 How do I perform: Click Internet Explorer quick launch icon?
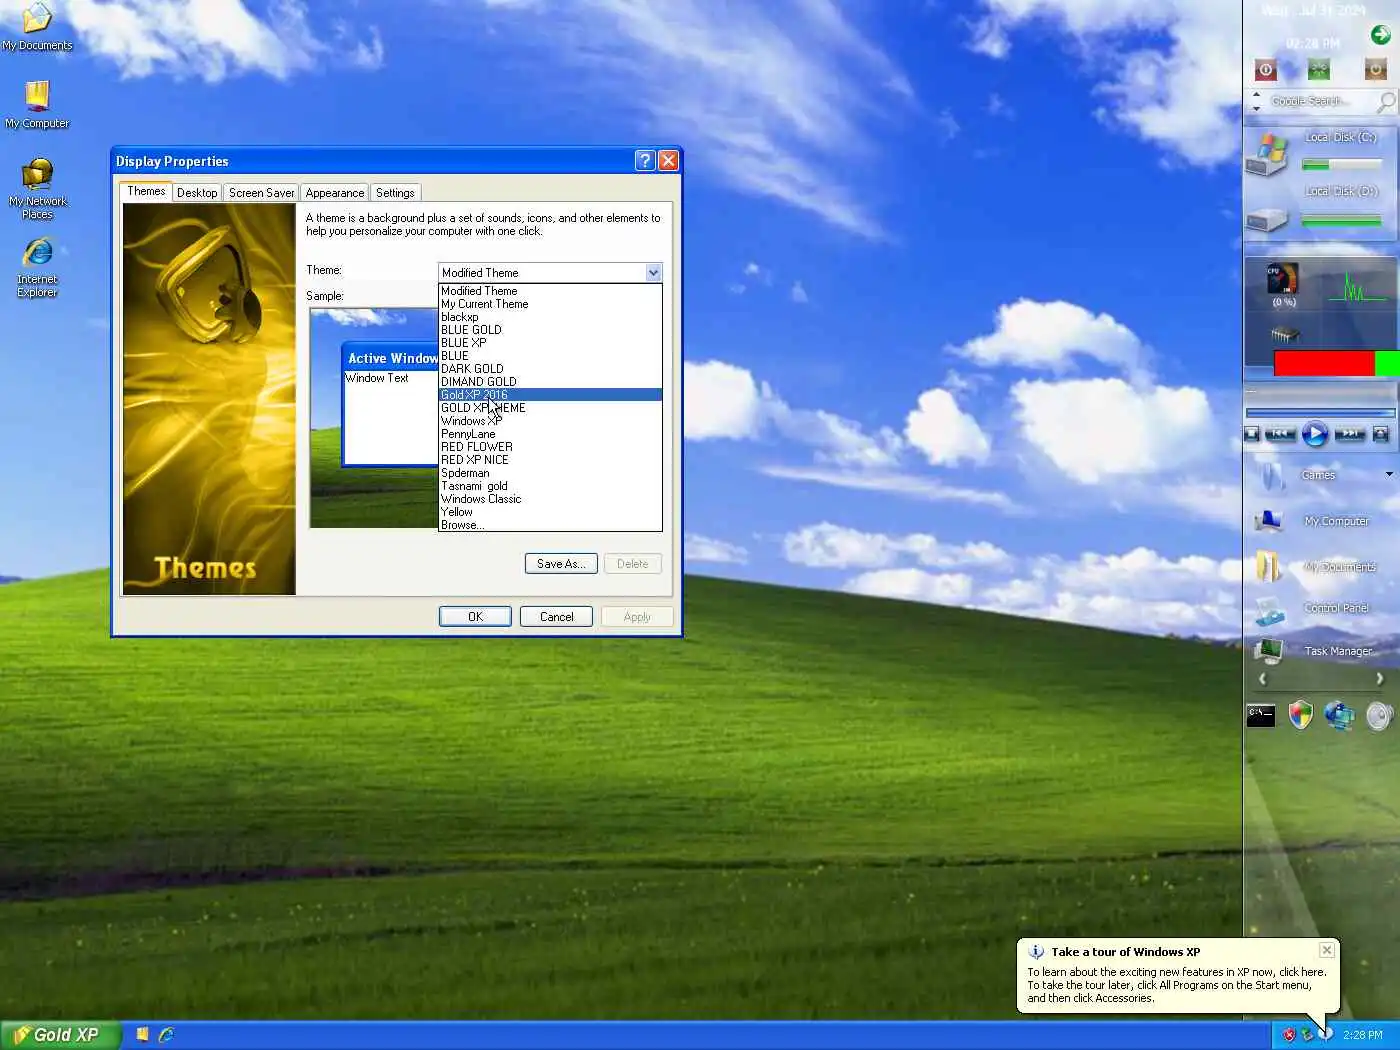[x=165, y=1035]
